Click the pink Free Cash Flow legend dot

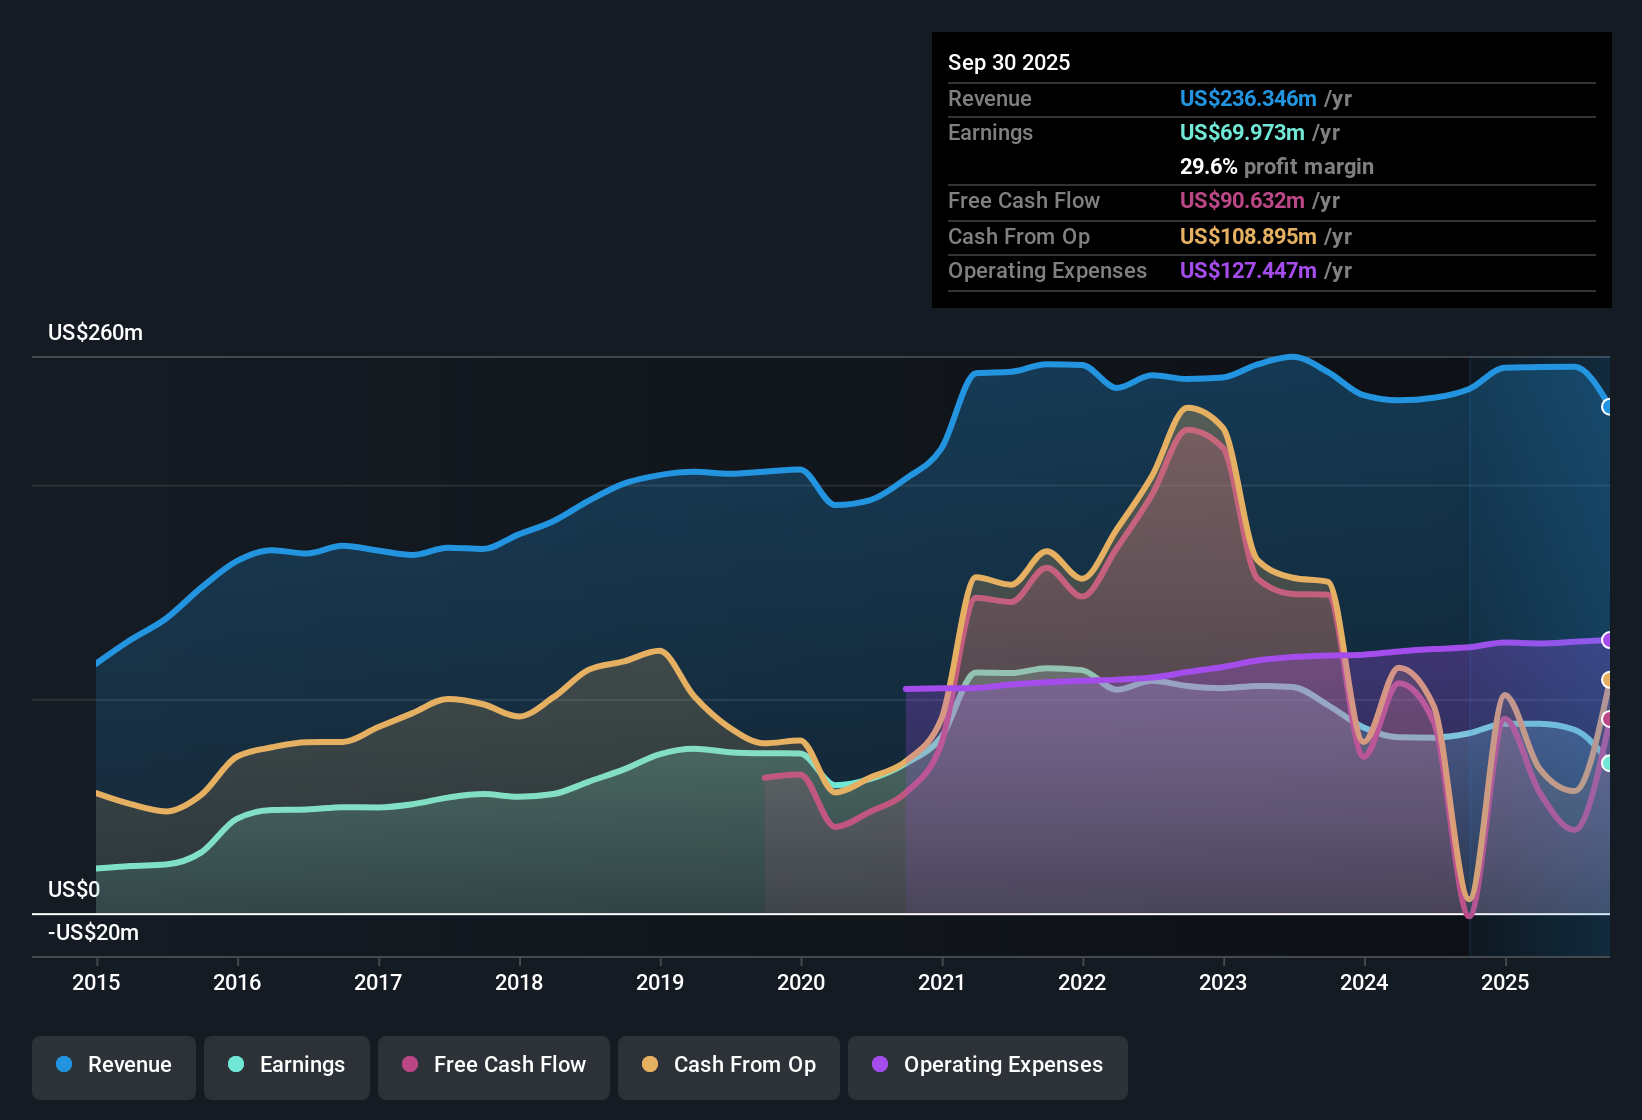408,1065
